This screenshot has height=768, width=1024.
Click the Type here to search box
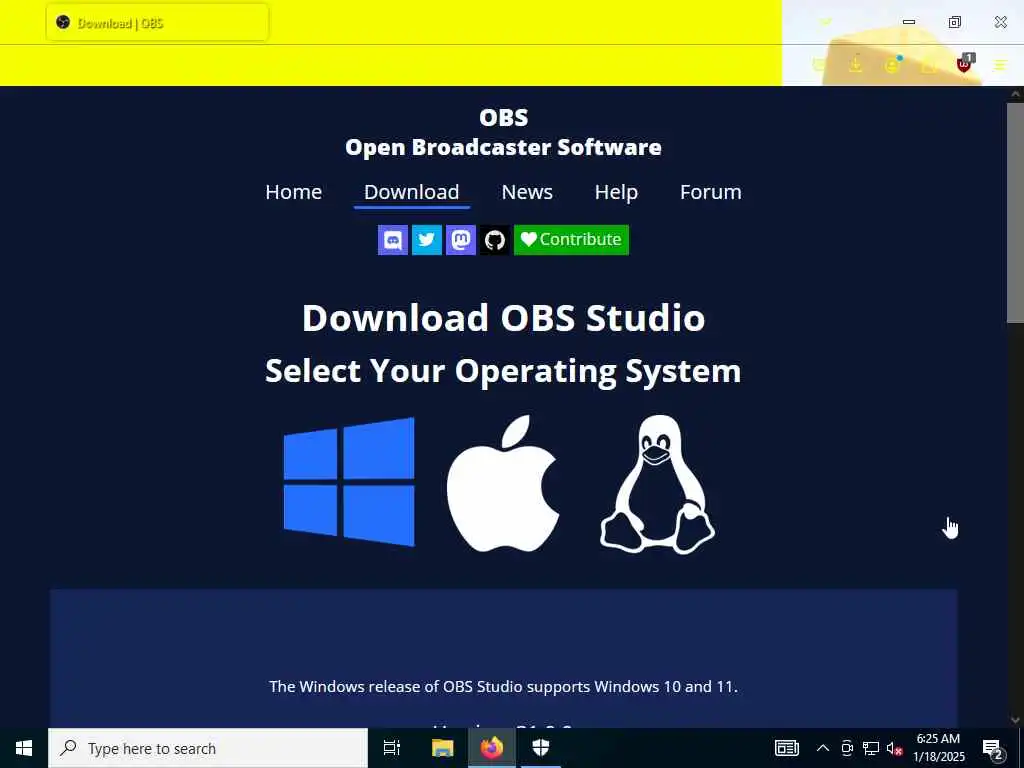tap(208, 748)
